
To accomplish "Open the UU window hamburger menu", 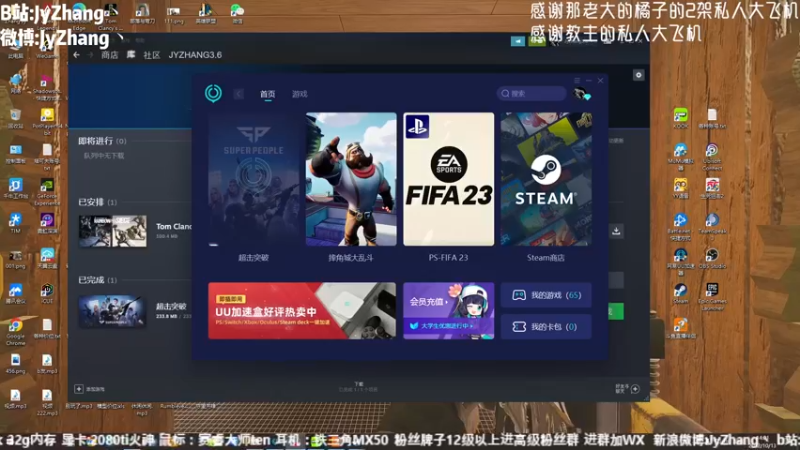I will coord(577,81).
